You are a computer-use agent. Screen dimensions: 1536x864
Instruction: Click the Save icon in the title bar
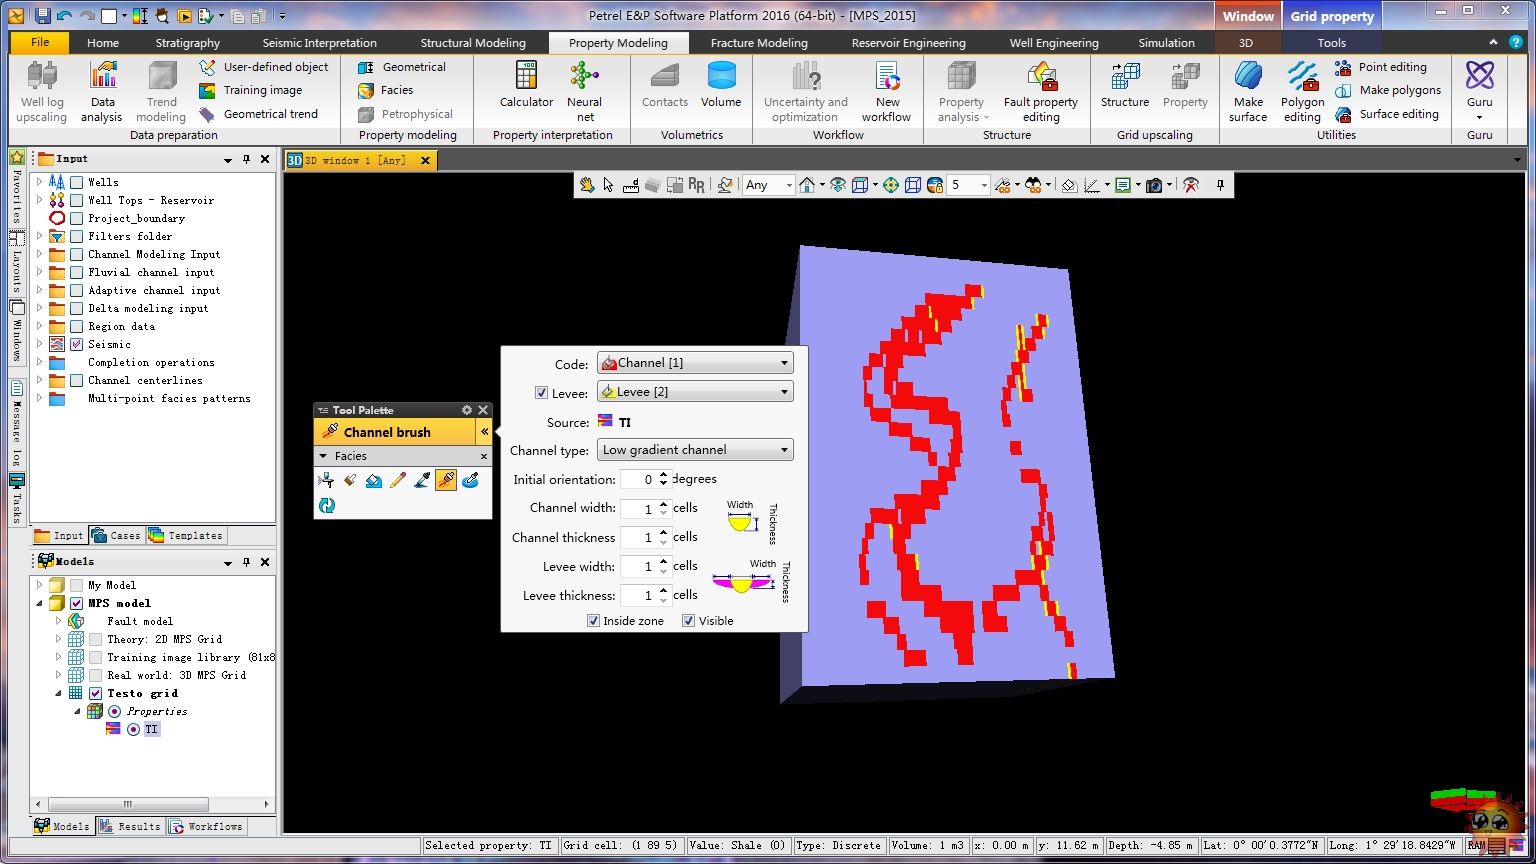42,15
